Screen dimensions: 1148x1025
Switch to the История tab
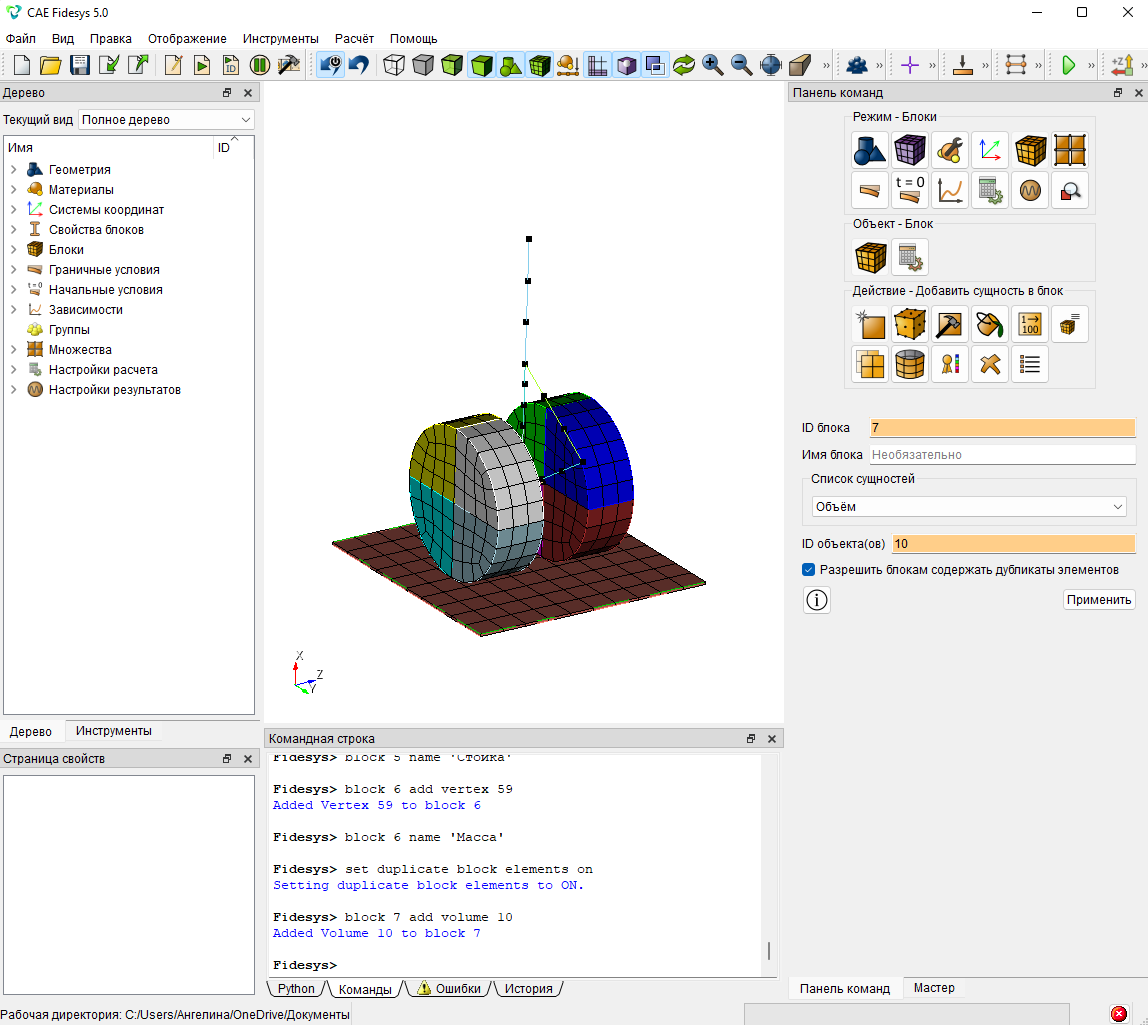coord(528,988)
